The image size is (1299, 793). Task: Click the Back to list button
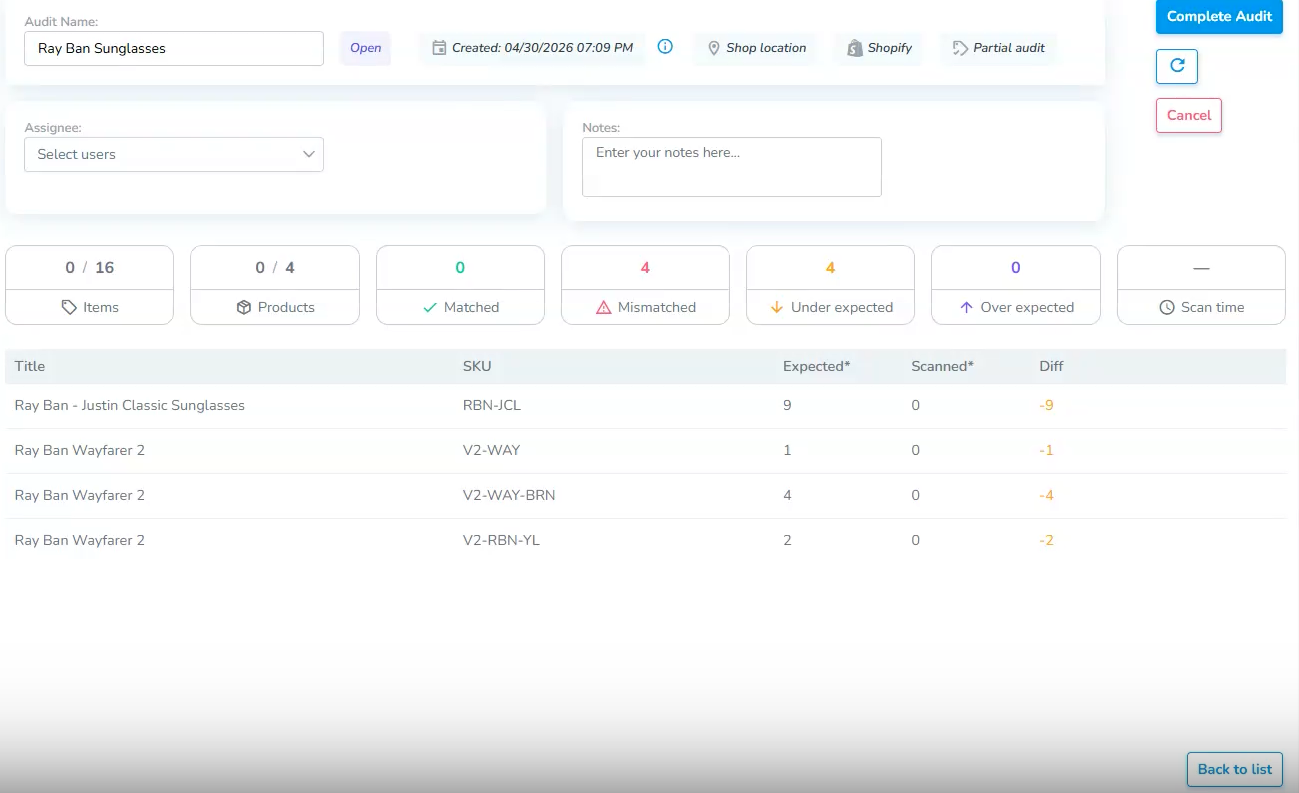[x=1235, y=769]
